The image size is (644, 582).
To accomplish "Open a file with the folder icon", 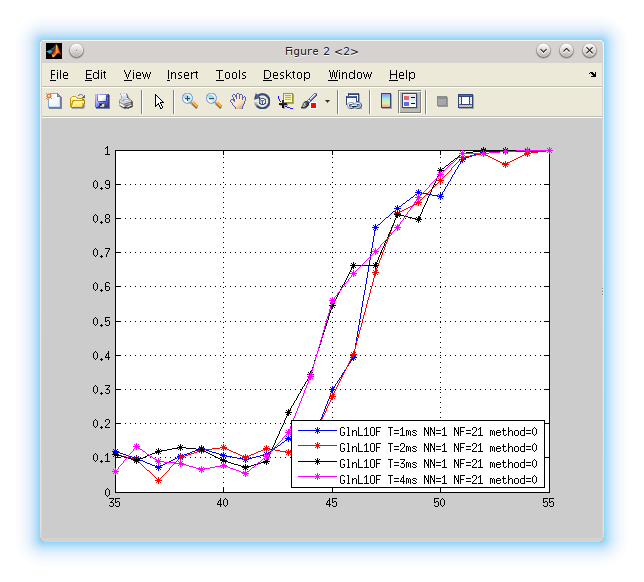I will 78,101.
